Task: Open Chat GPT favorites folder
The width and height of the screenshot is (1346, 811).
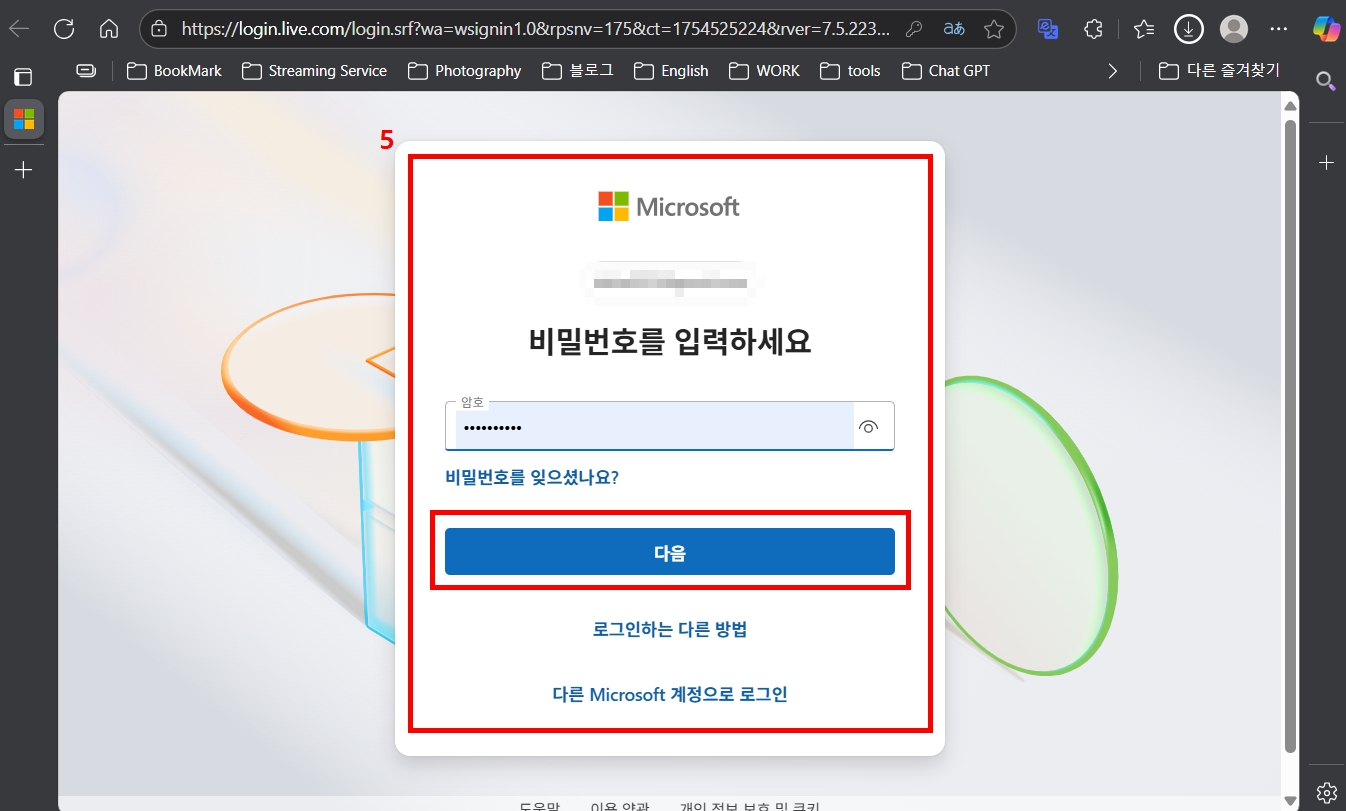Action: 945,70
